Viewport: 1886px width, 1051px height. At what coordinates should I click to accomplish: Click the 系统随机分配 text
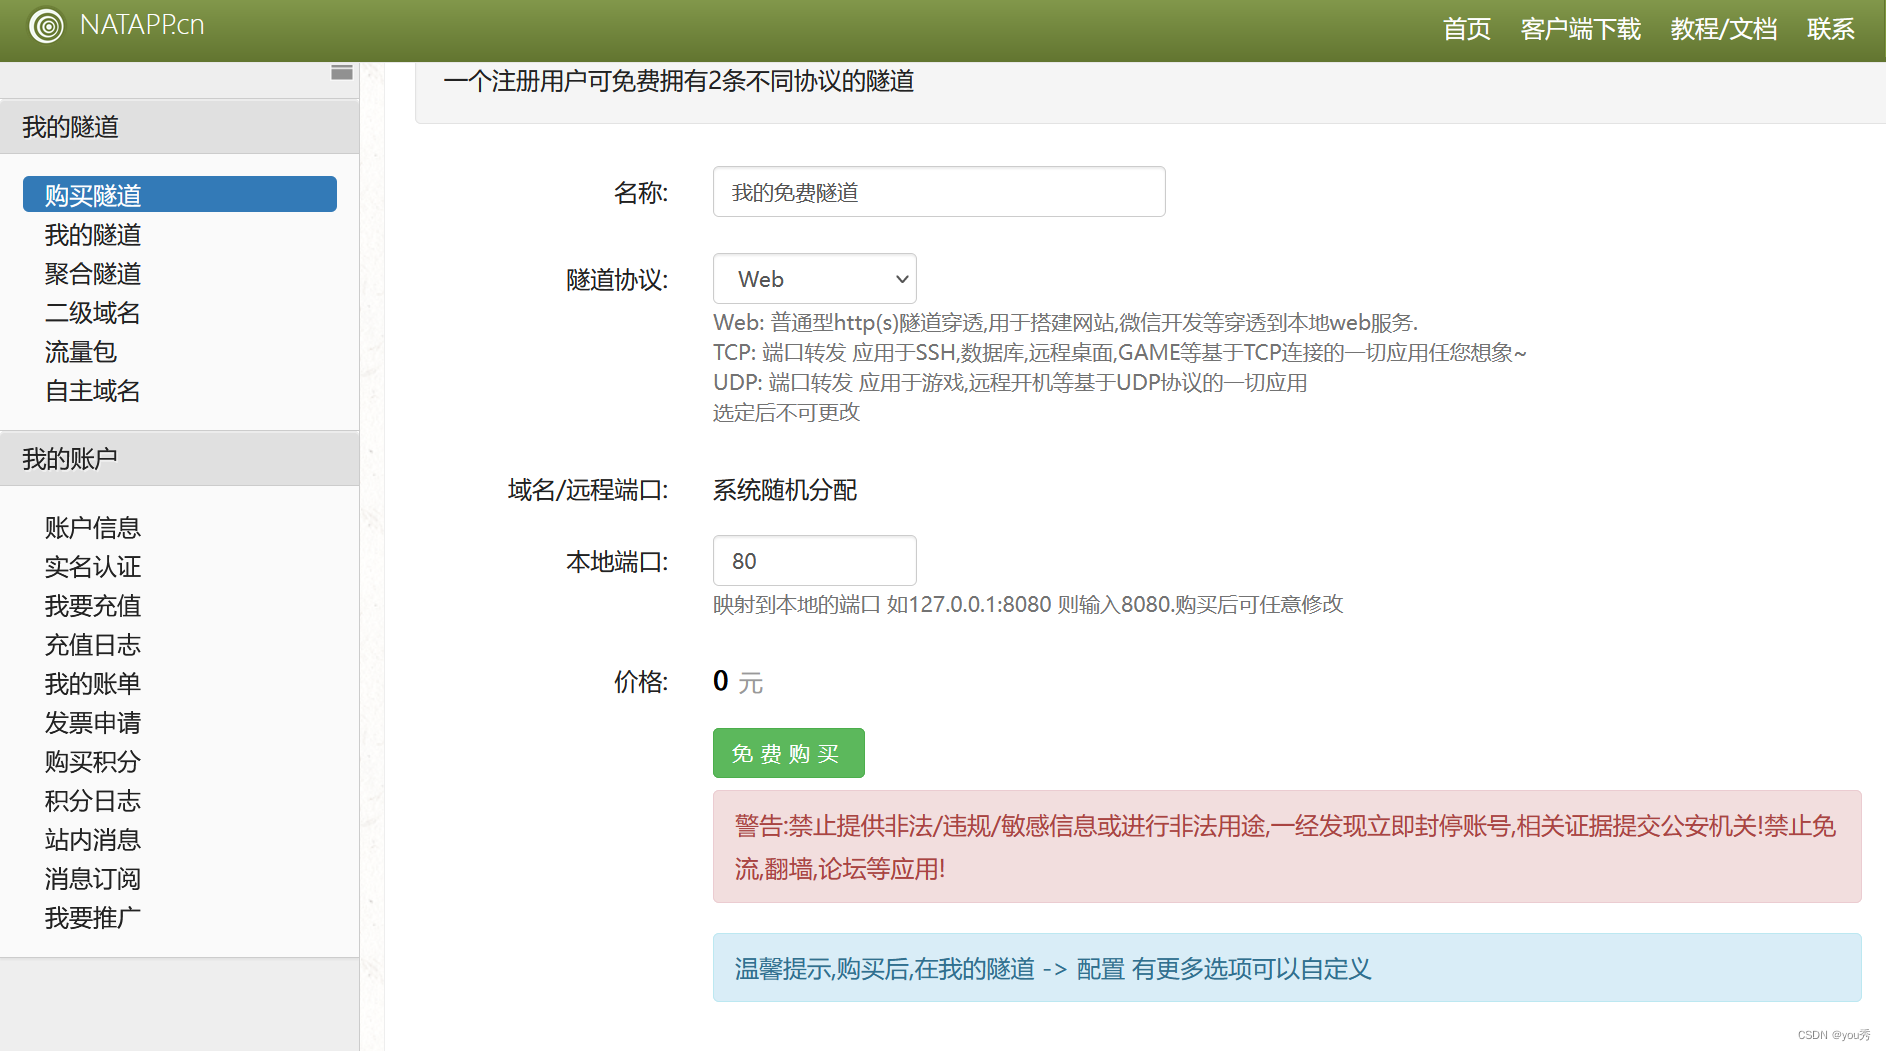(x=785, y=490)
